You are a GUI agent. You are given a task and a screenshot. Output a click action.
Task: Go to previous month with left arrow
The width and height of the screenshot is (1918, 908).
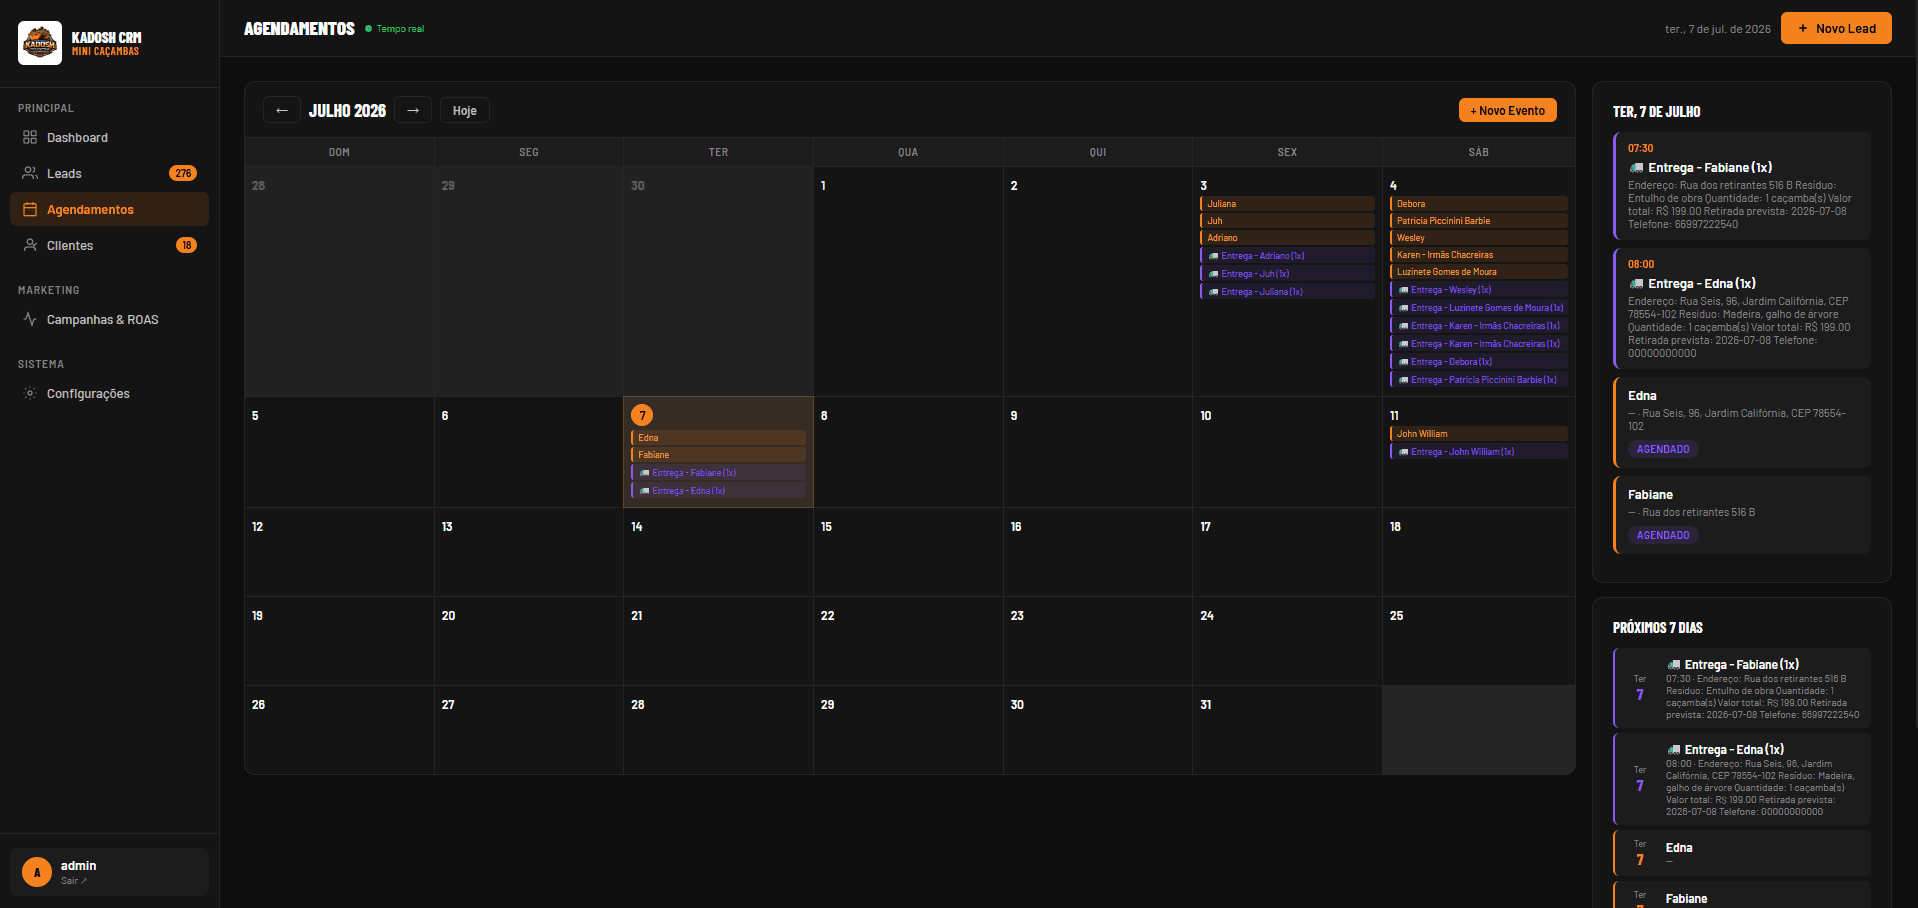click(281, 110)
